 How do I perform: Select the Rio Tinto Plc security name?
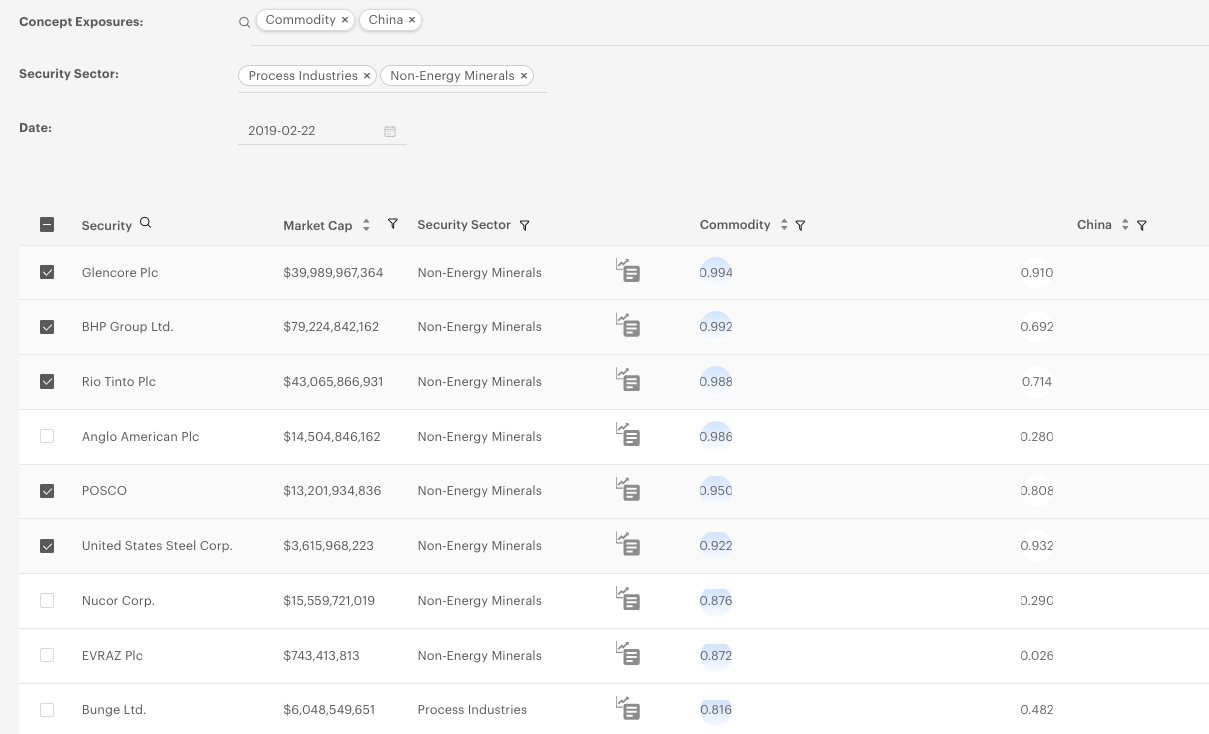pos(119,381)
